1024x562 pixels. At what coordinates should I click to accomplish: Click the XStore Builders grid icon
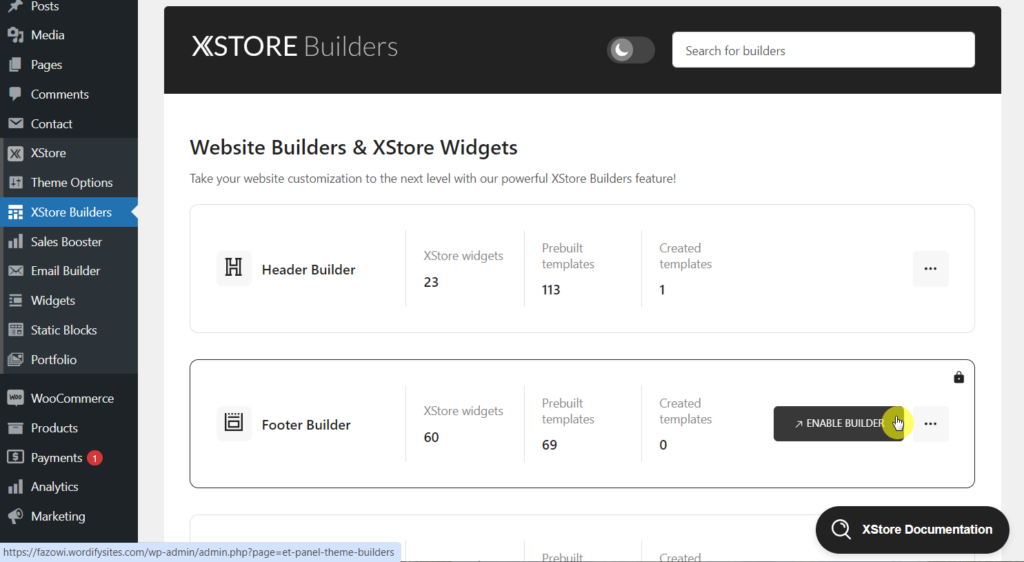[x=15, y=212]
